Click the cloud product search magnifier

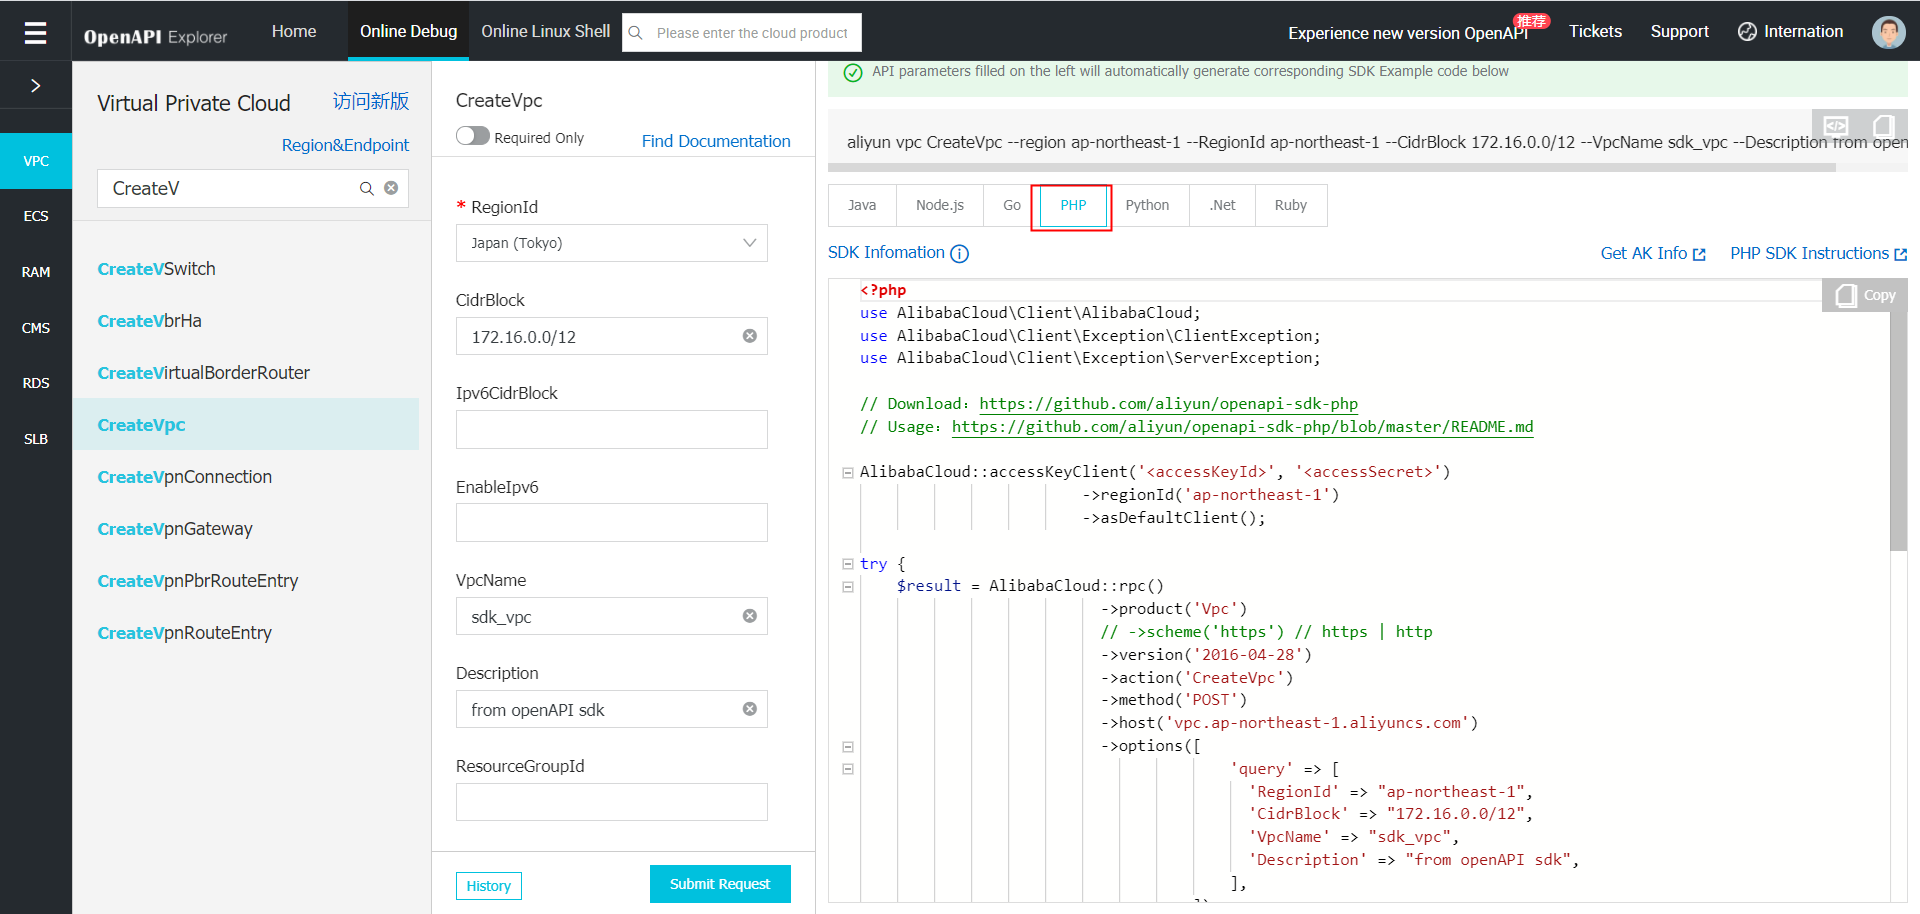point(635,33)
